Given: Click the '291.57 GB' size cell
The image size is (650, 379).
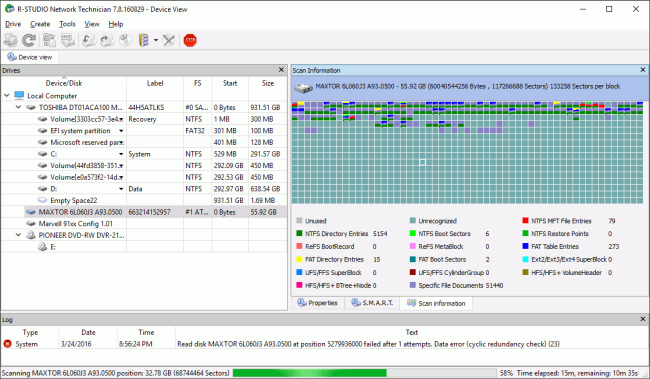Looking at the screenshot, I should click(265, 154).
